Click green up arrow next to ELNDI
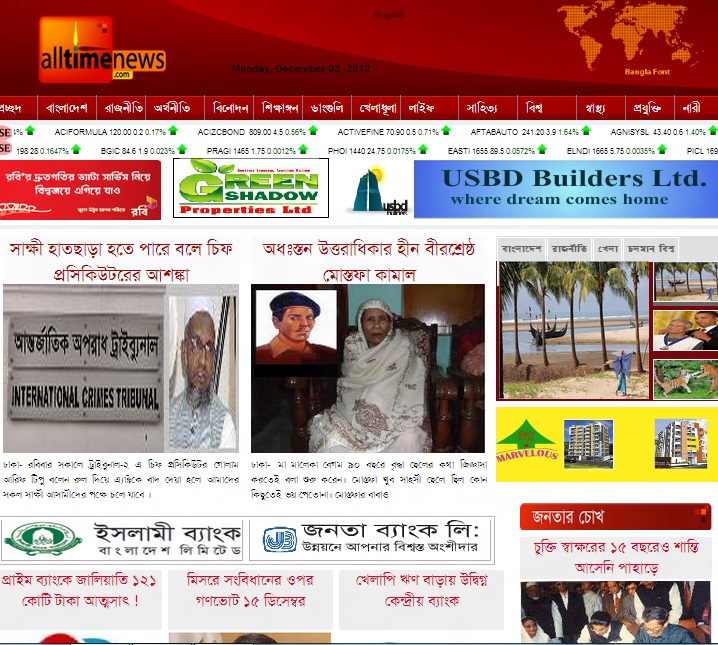This screenshot has width=718, height=645. 662,149
